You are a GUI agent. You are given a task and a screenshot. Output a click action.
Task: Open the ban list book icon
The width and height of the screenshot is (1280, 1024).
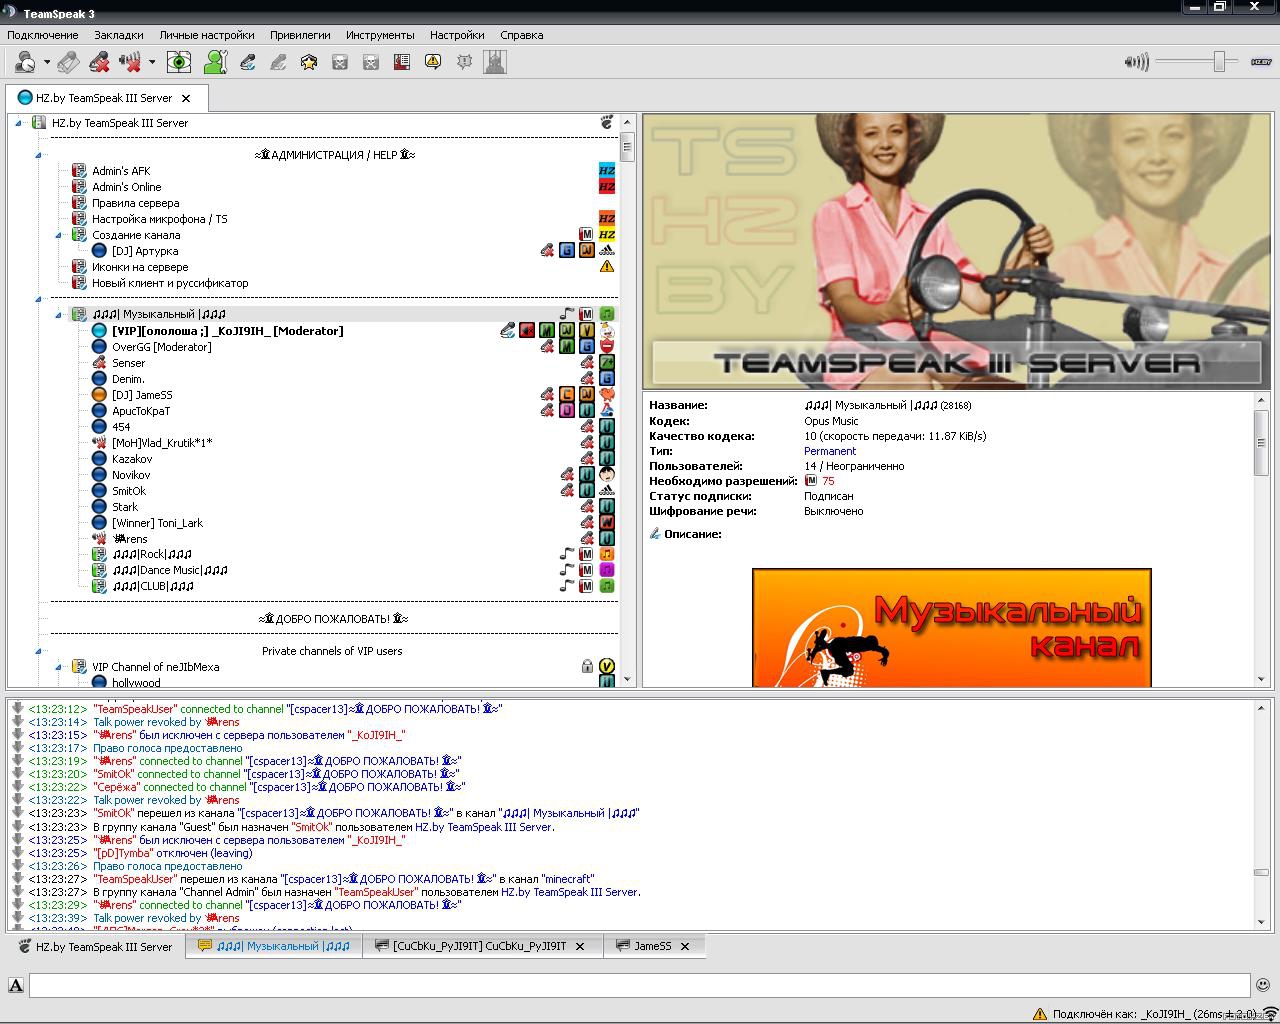(x=402, y=62)
